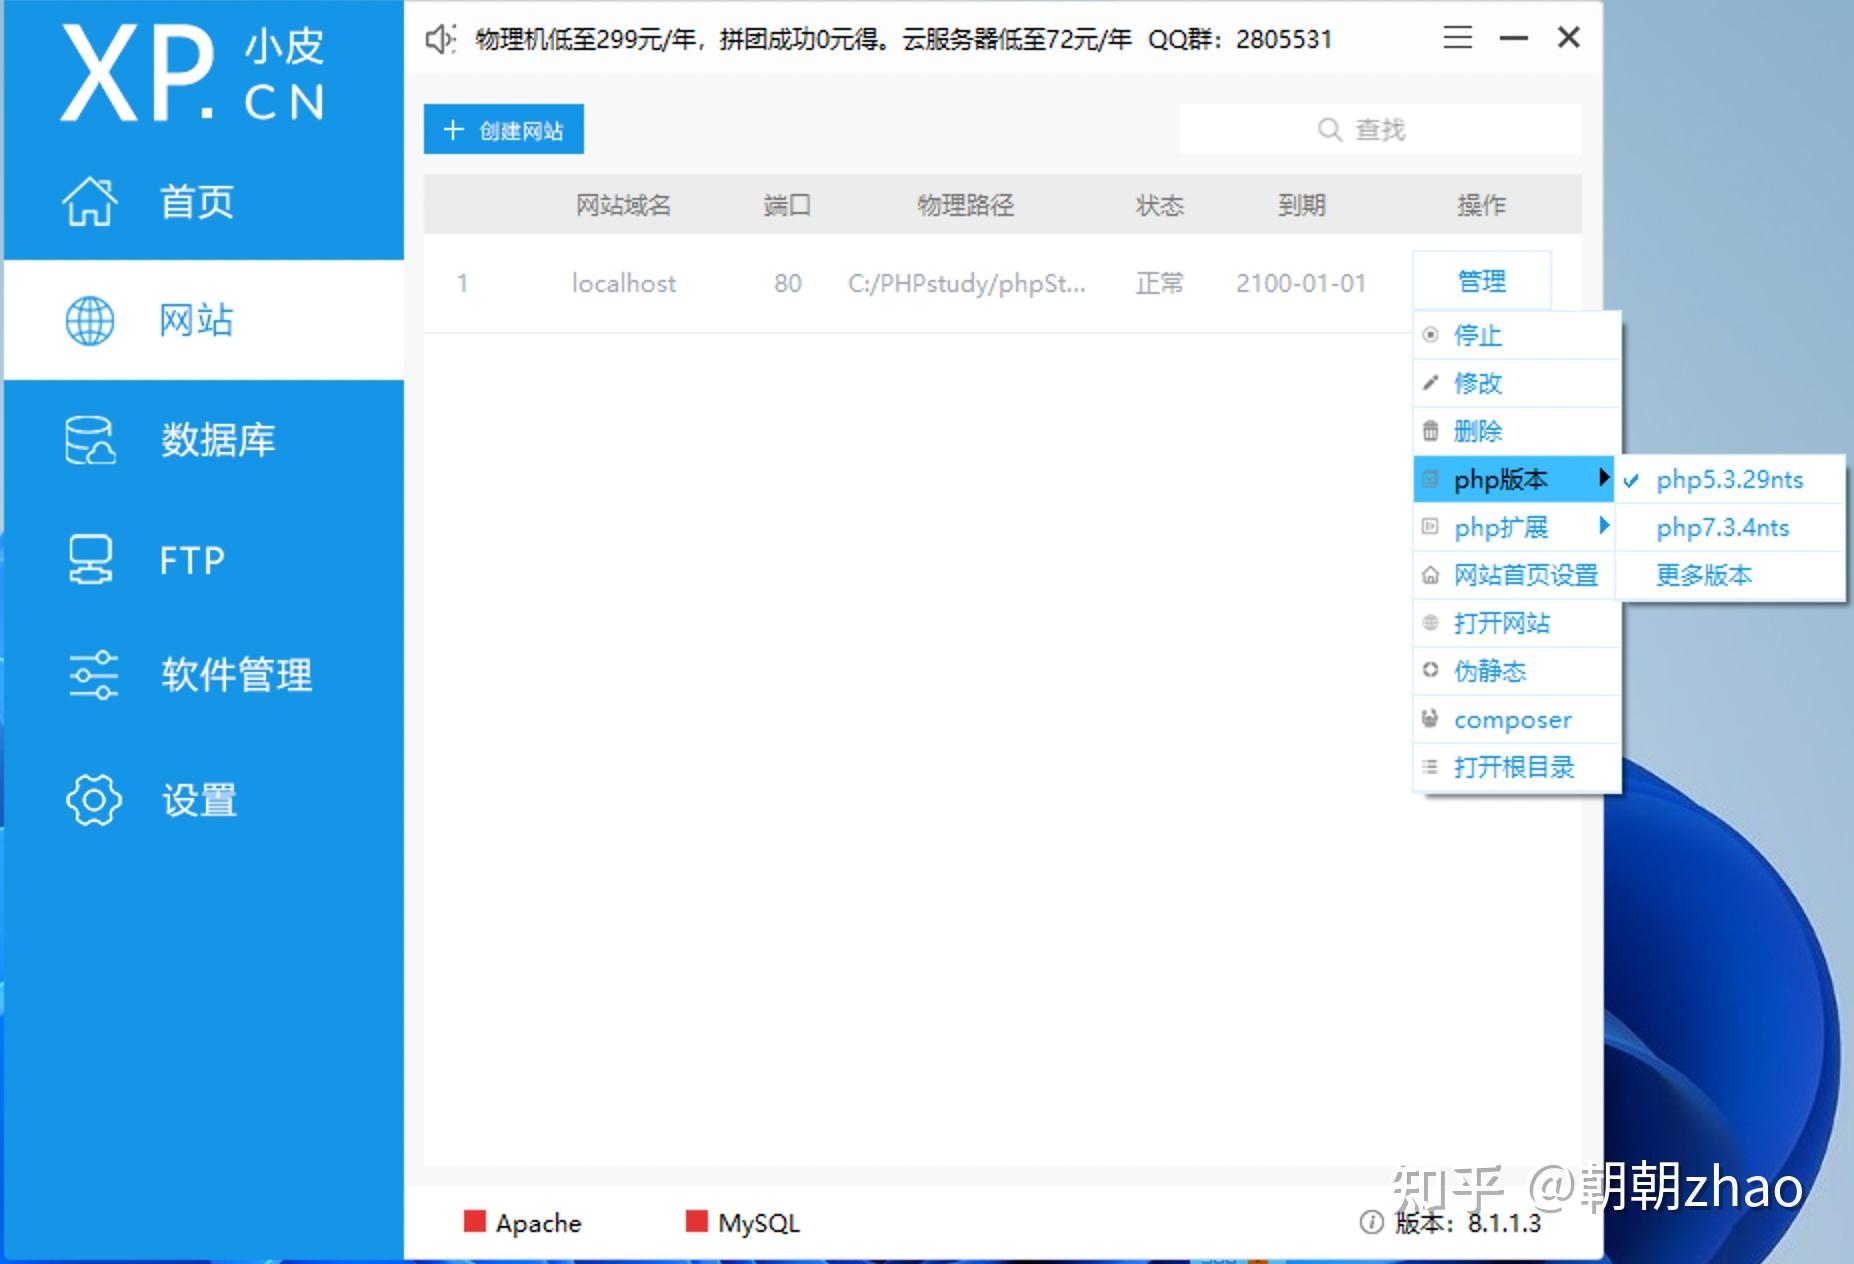The image size is (1854, 1264).
Task: Expand the php扩展 submenu arrow
Action: point(1604,525)
